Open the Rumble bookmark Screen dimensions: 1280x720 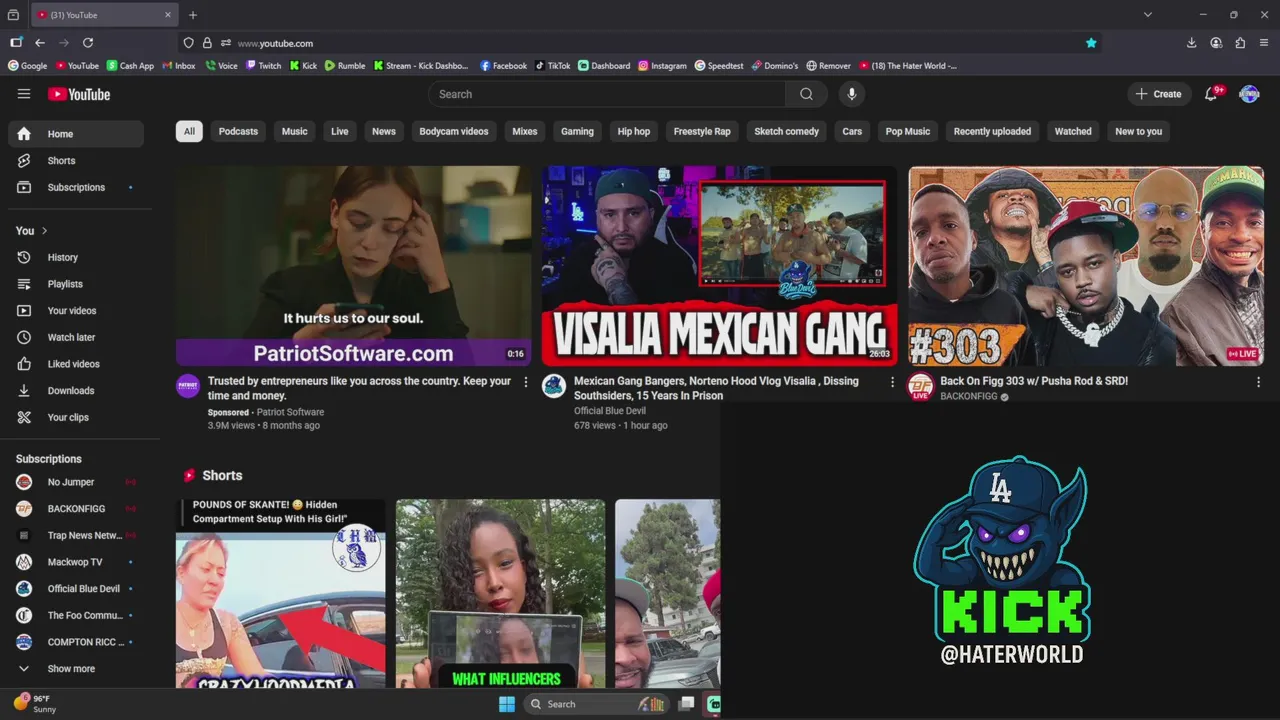pyautogui.click(x=345, y=66)
